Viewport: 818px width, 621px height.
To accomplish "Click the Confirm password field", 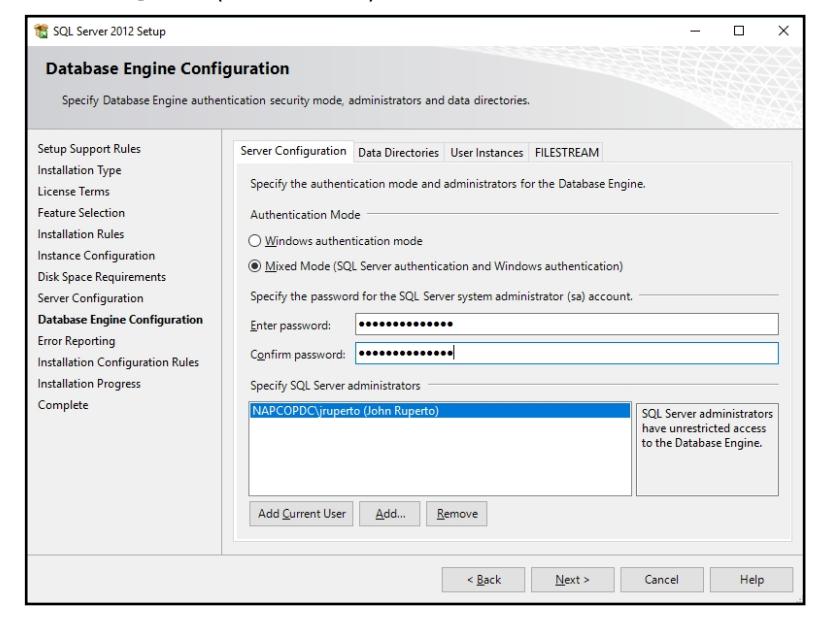I will tap(567, 353).
